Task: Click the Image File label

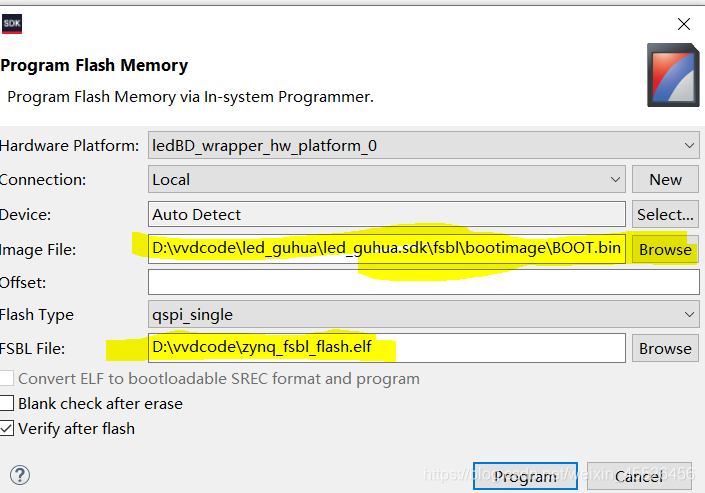Action: [38, 249]
